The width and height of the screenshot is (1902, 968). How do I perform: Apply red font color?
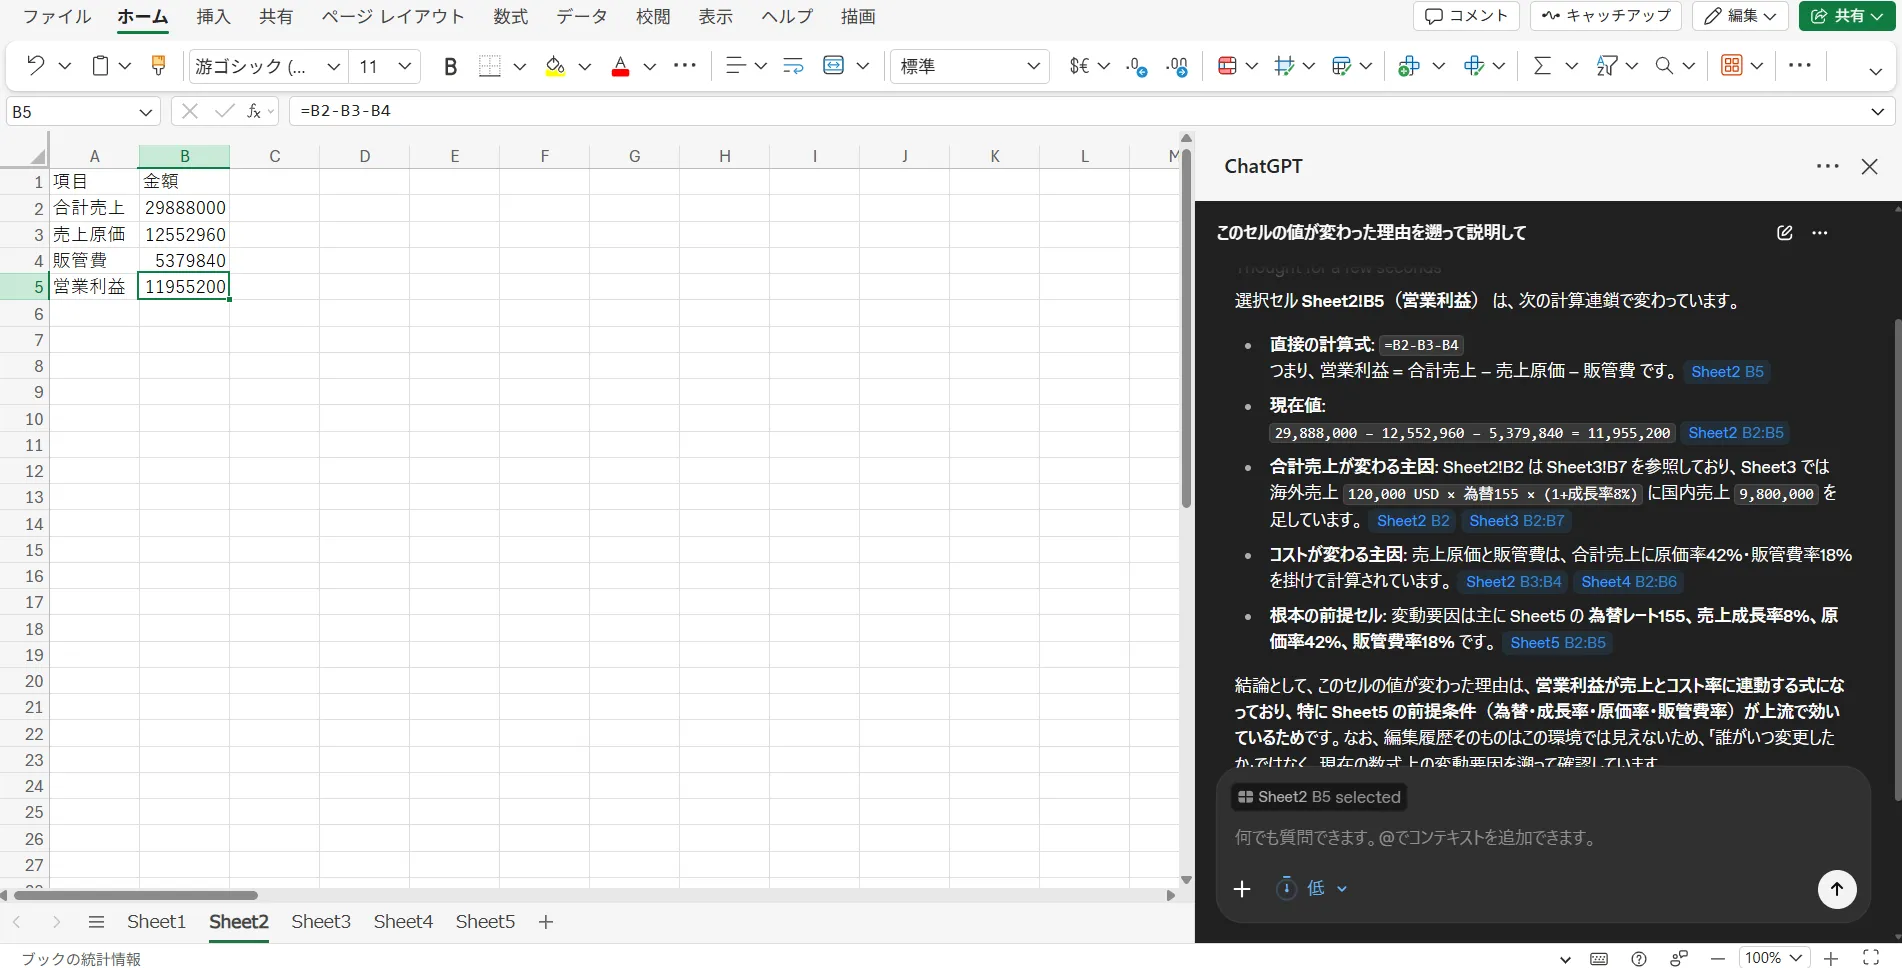click(620, 66)
